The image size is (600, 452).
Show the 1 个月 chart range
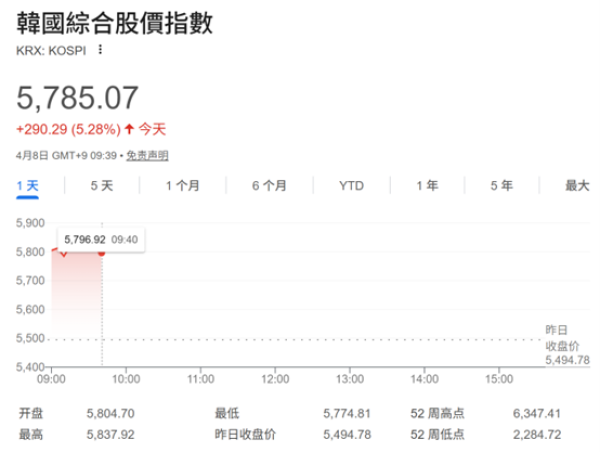click(x=183, y=185)
